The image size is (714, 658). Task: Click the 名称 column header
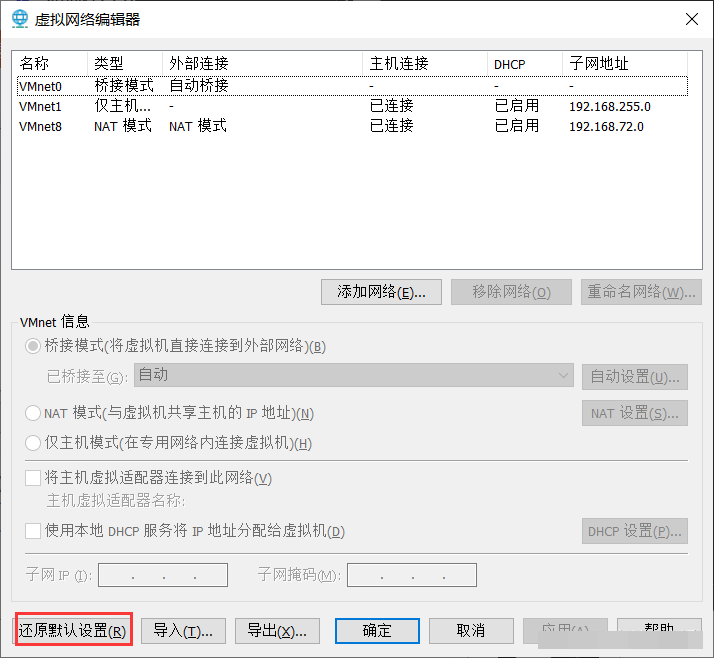pyautogui.click(x=50, y=63)
